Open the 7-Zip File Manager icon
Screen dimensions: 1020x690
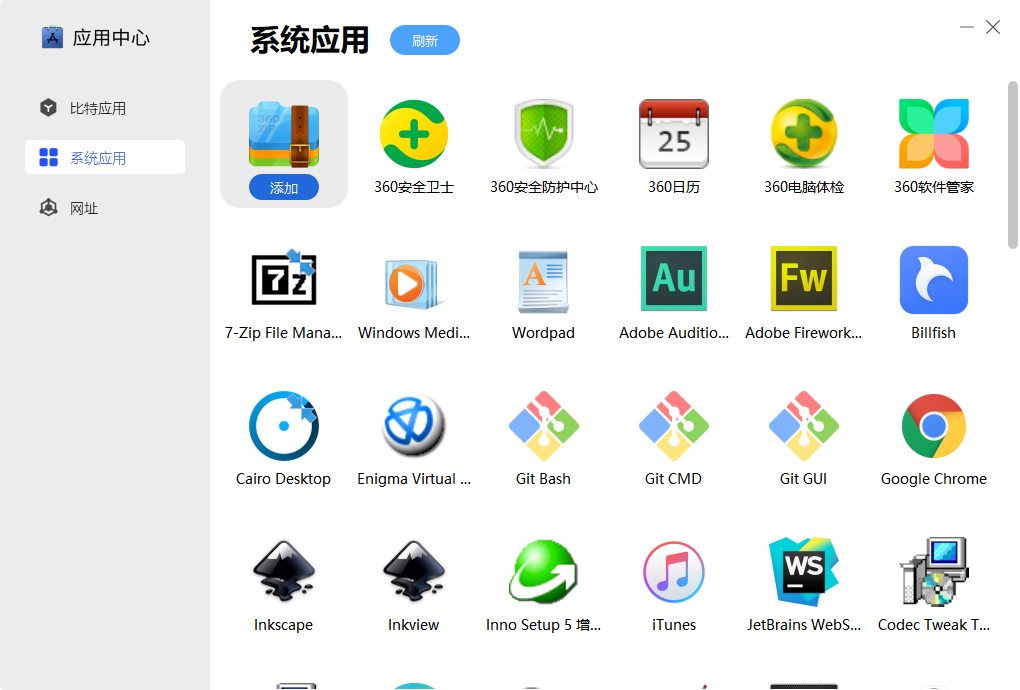point(283,279)
